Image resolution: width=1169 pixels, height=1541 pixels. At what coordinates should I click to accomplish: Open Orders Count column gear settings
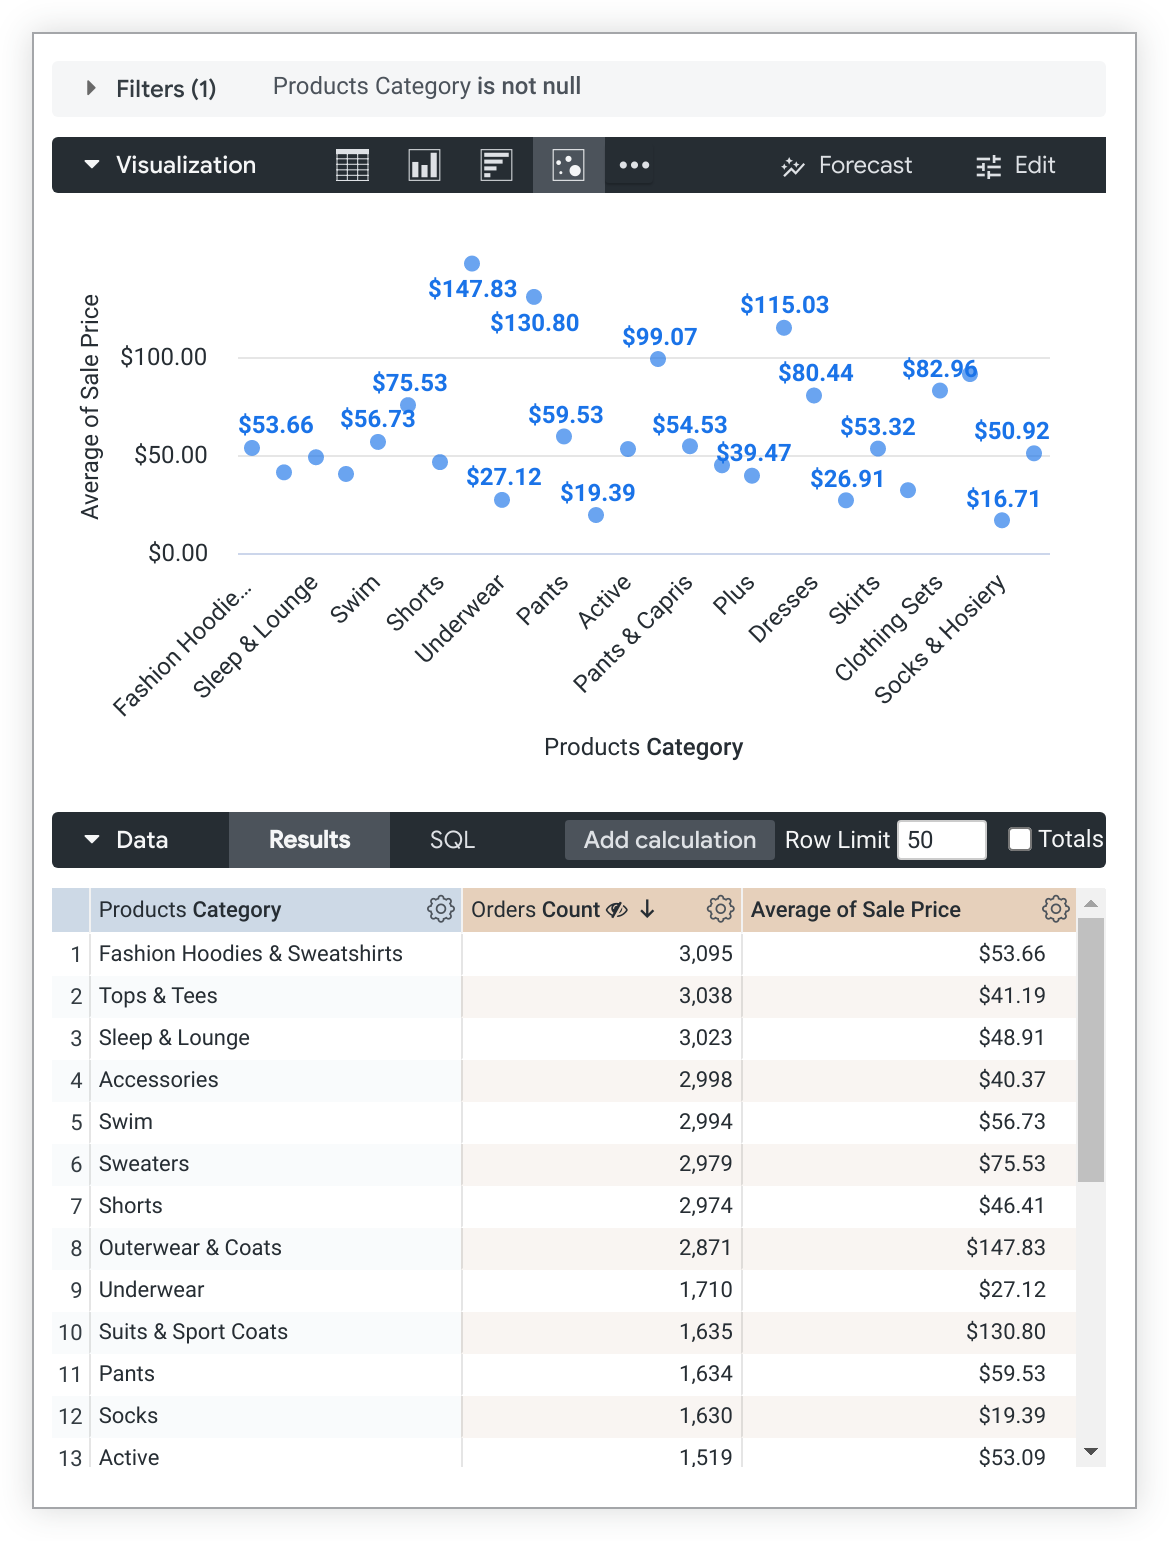720,909
